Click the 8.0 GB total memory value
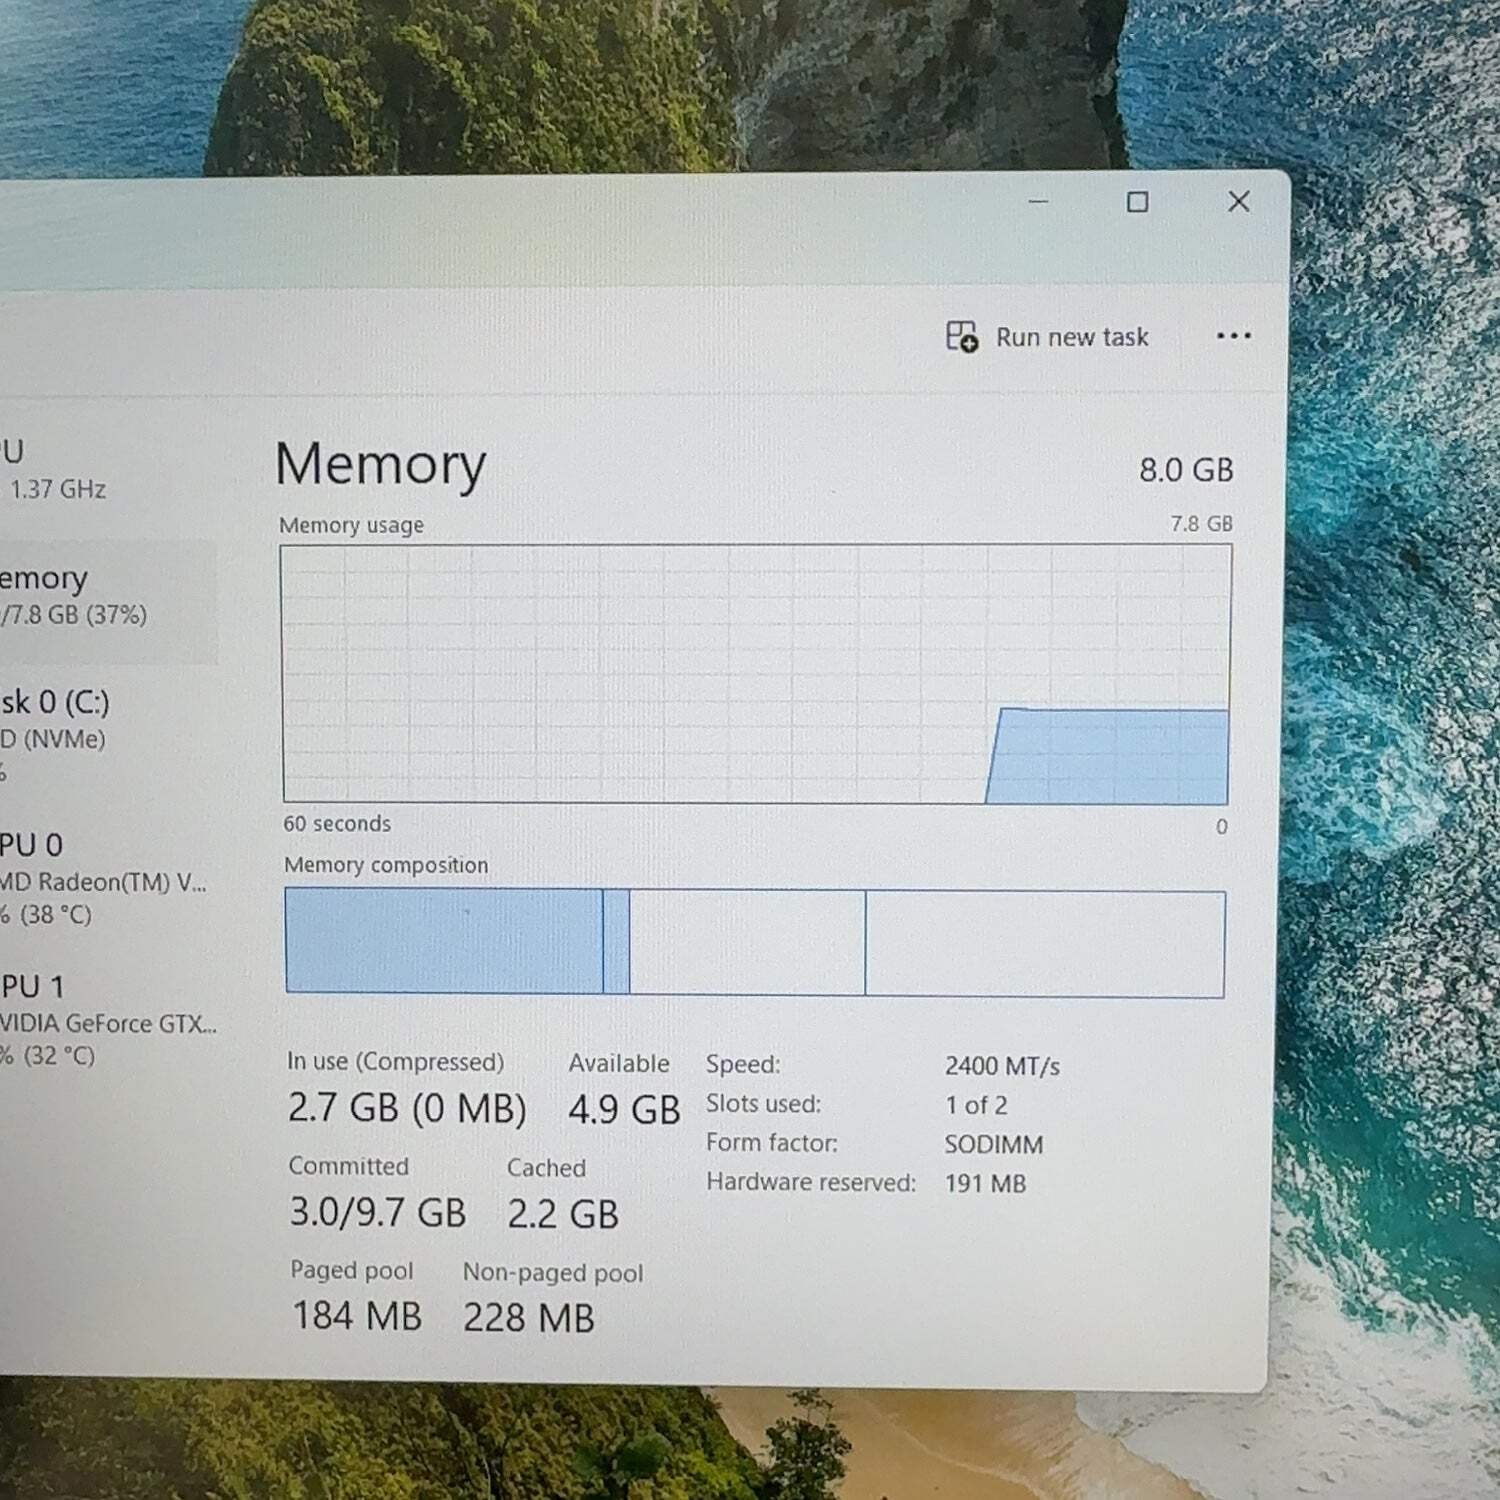Viewport: 1500px width, 1500px height. [1186, 470]
